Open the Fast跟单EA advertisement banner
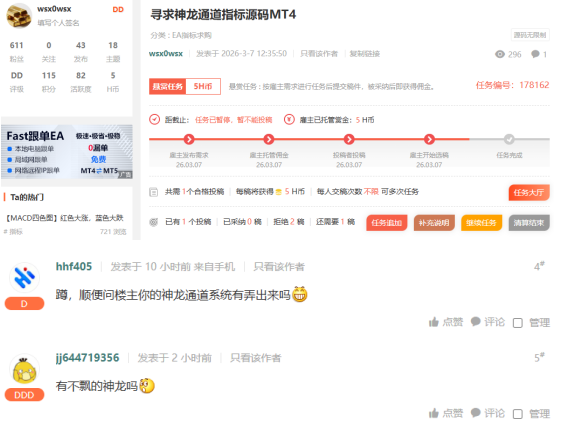This screenshot has width=567, height=430. 67,152
